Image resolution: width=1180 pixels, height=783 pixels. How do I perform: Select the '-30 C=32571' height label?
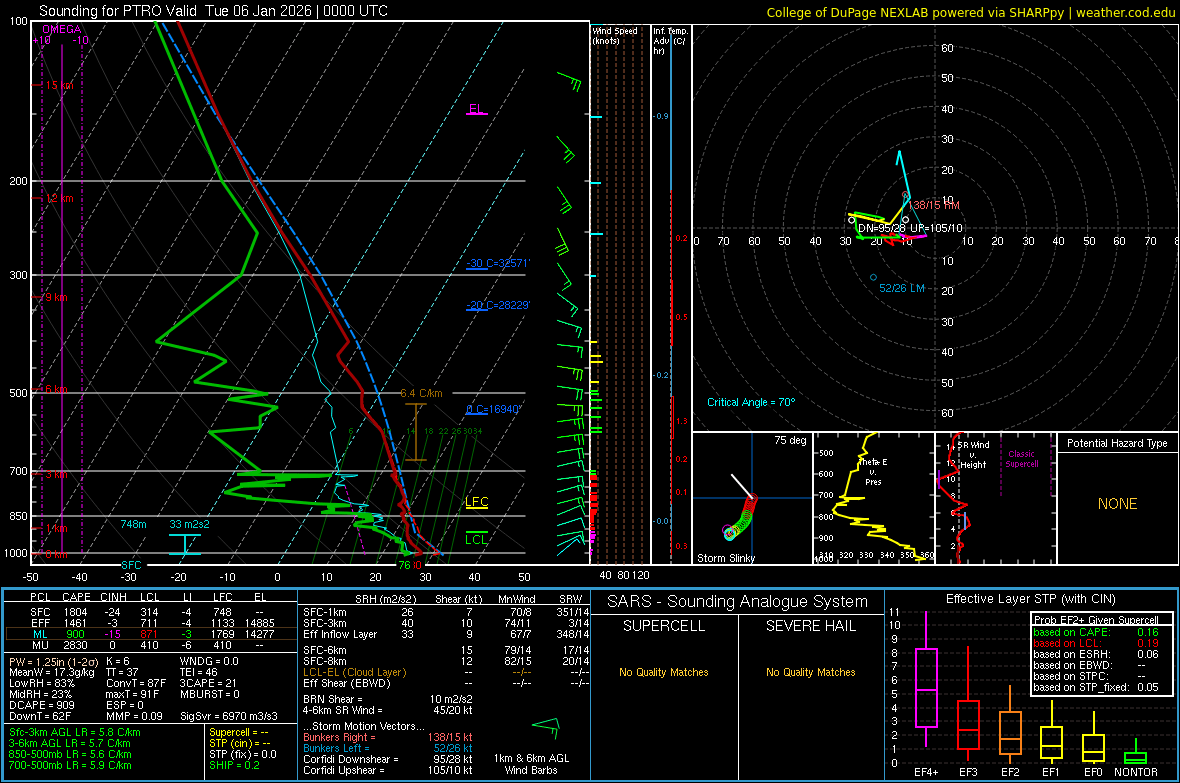pyautogui.click(x=497, y=264)
